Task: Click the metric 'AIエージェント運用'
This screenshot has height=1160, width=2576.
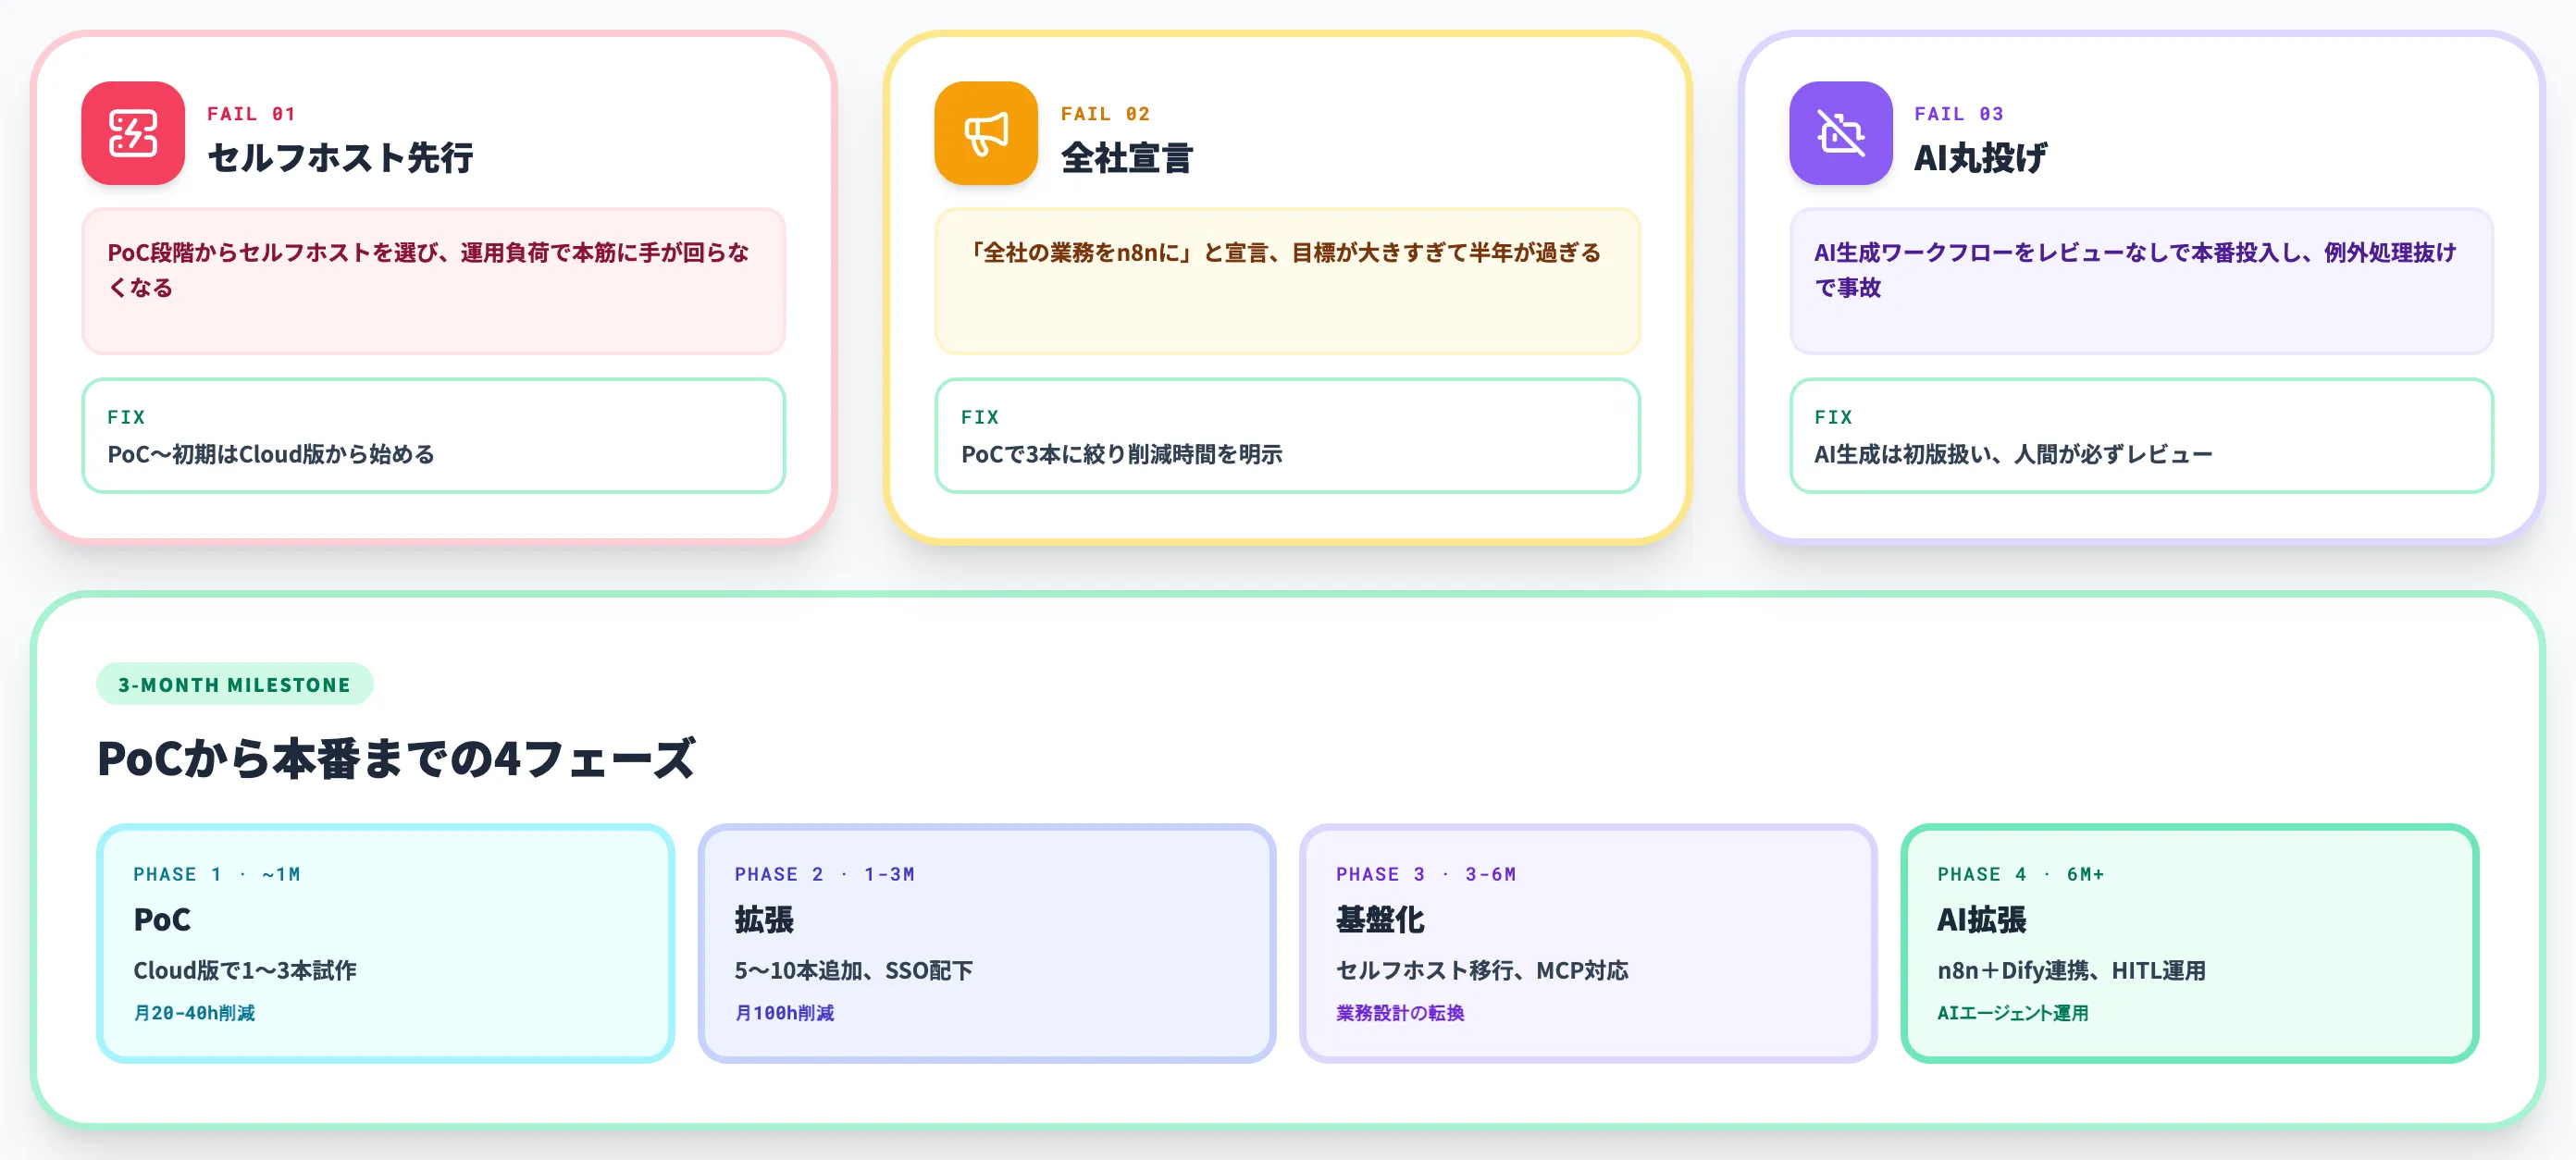Action: pyautogui.click(x=2013, y=1013)
